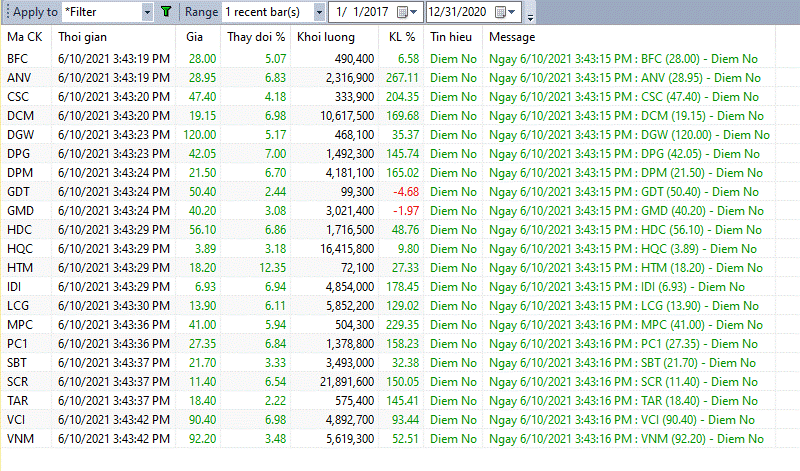The image size is (800, 471).
Task: Sort by Gia column header
Action: (194, 37)
